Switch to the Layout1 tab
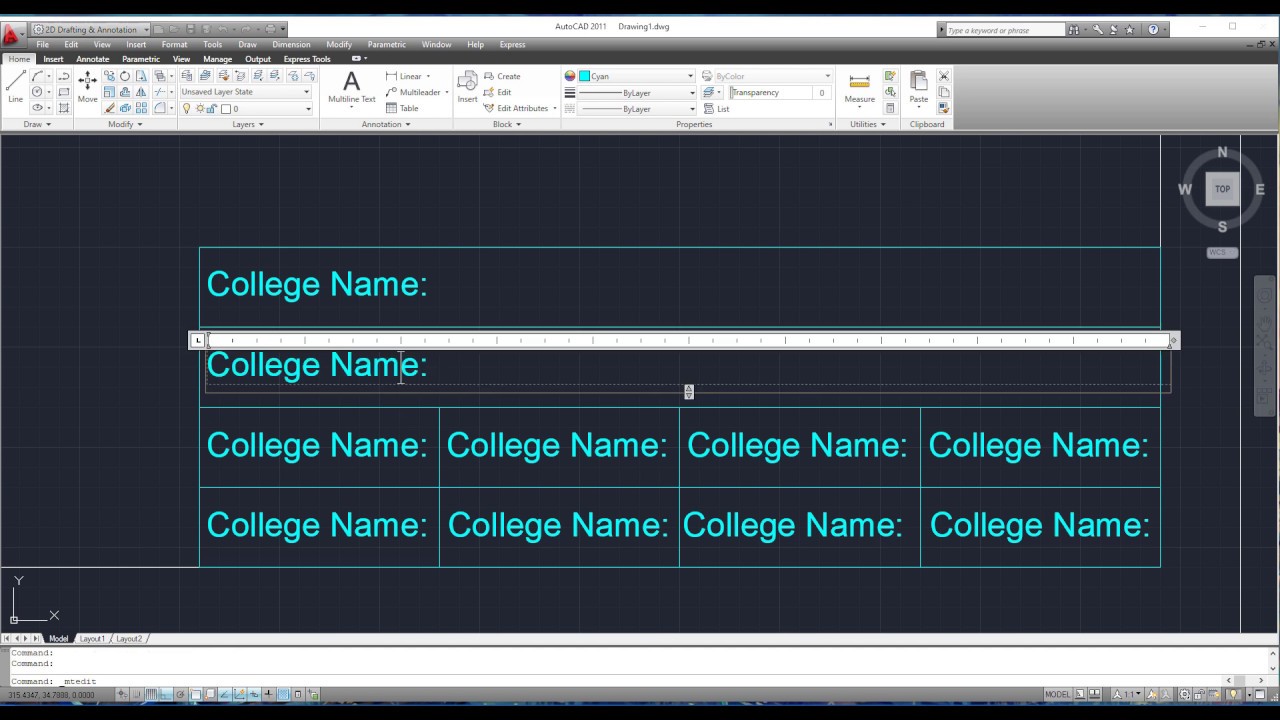Image resolution: width=1280 pixels, height=720 pixels. coord(92,638)
